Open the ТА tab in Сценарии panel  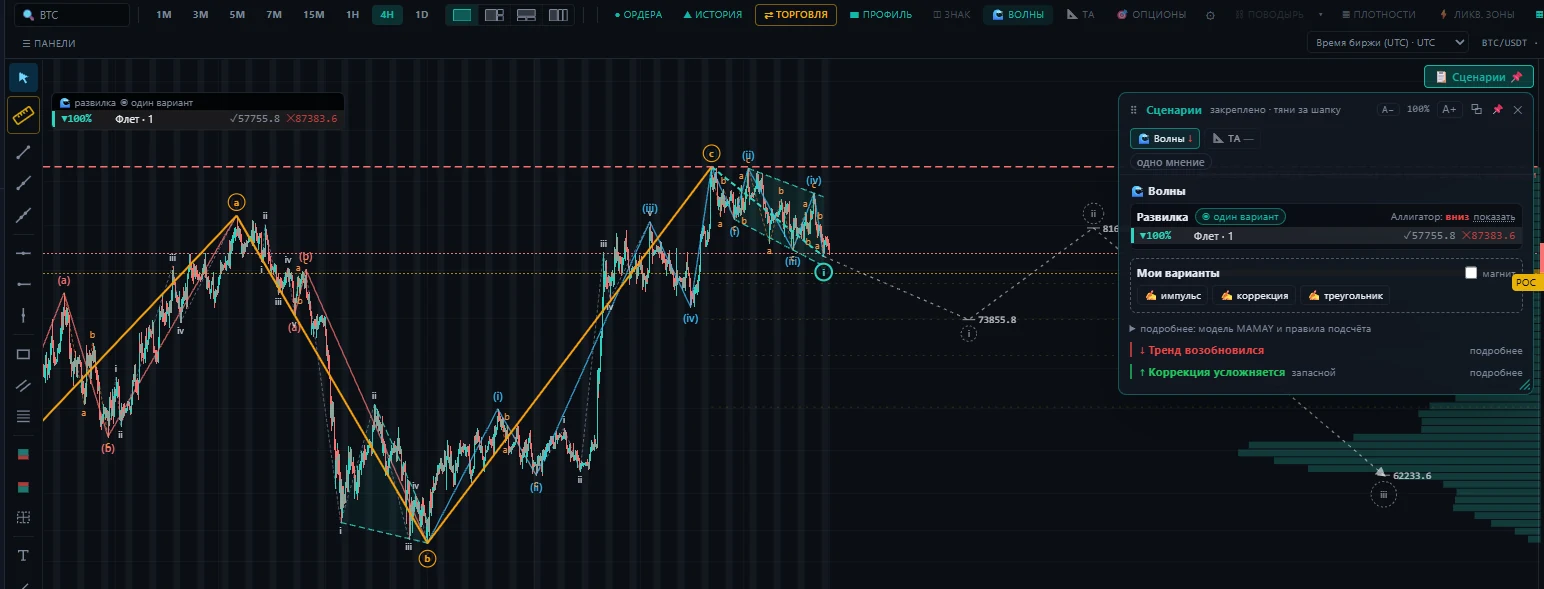pos(1233,139)
